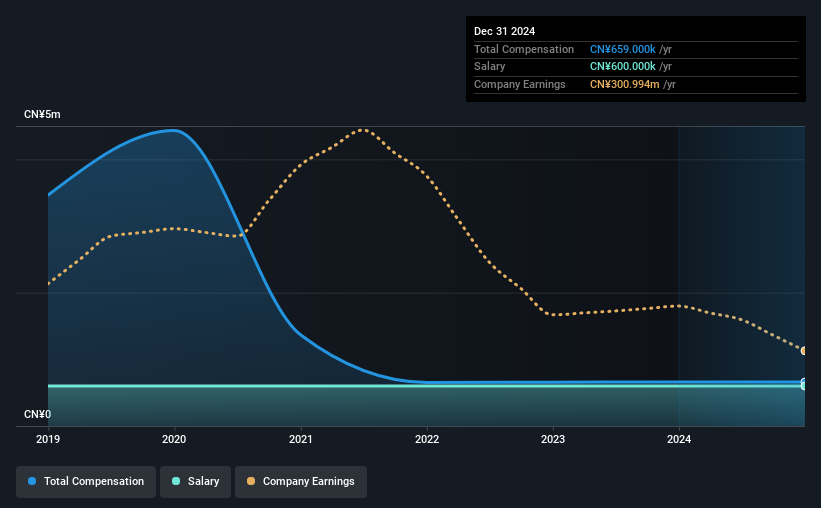Click the CN¥659.000k total compensation value
Screen dimensions: 821x508
[623, 49]
